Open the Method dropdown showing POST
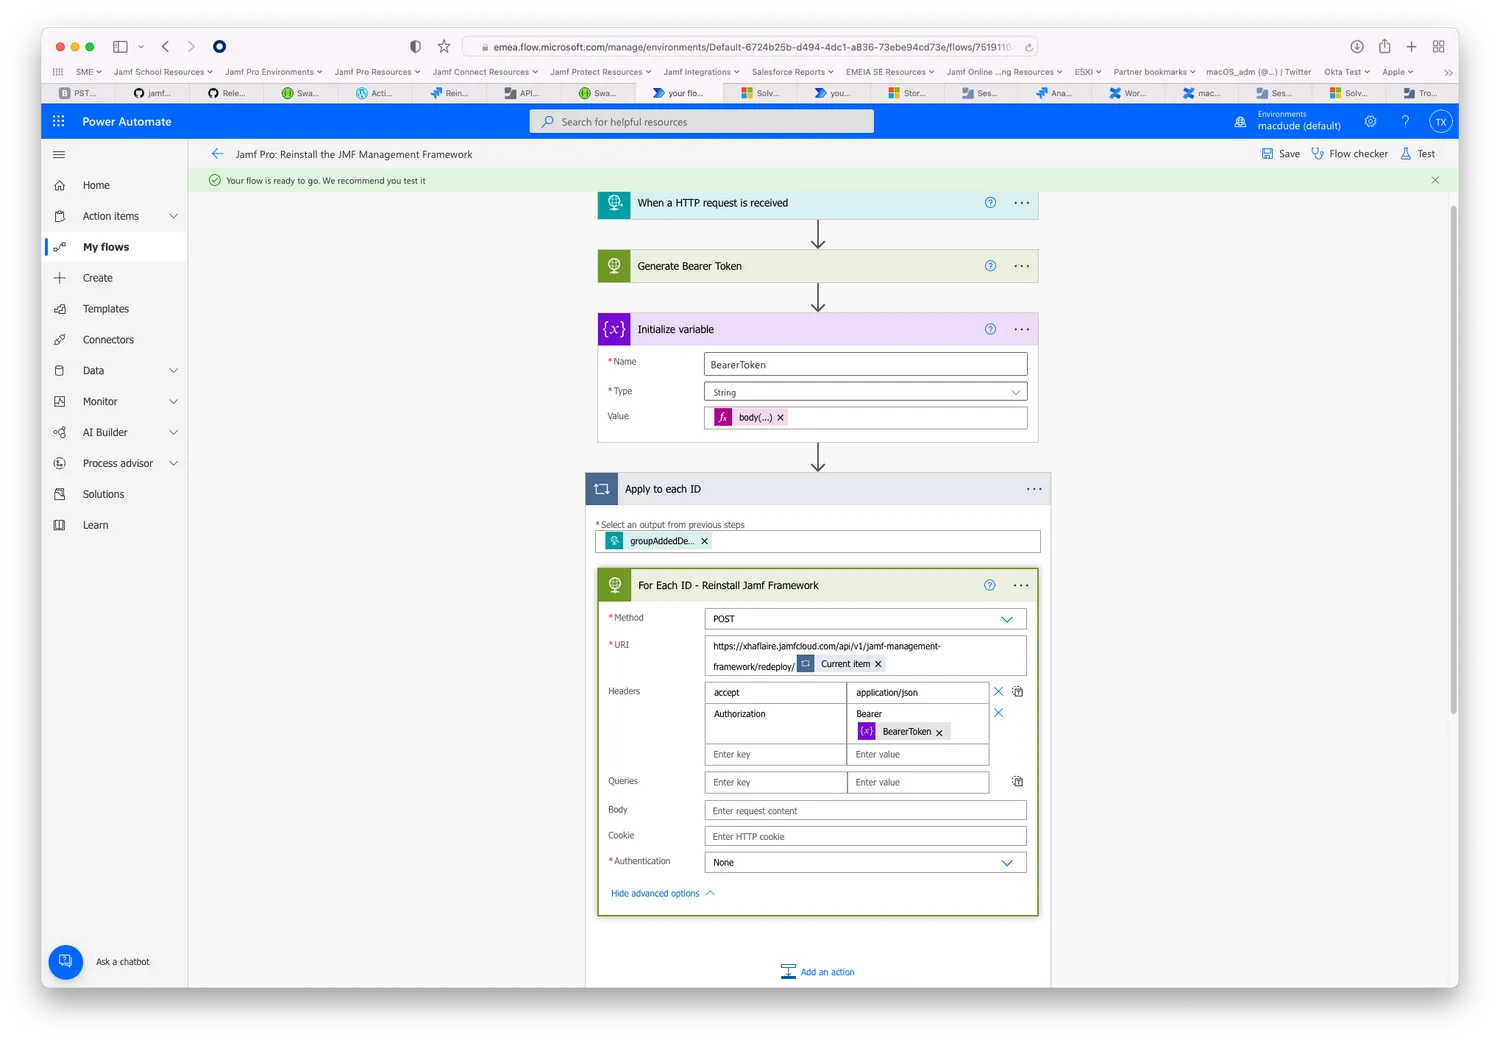The width and height of the screenshot is (1500, 1042). [1006, 618]
